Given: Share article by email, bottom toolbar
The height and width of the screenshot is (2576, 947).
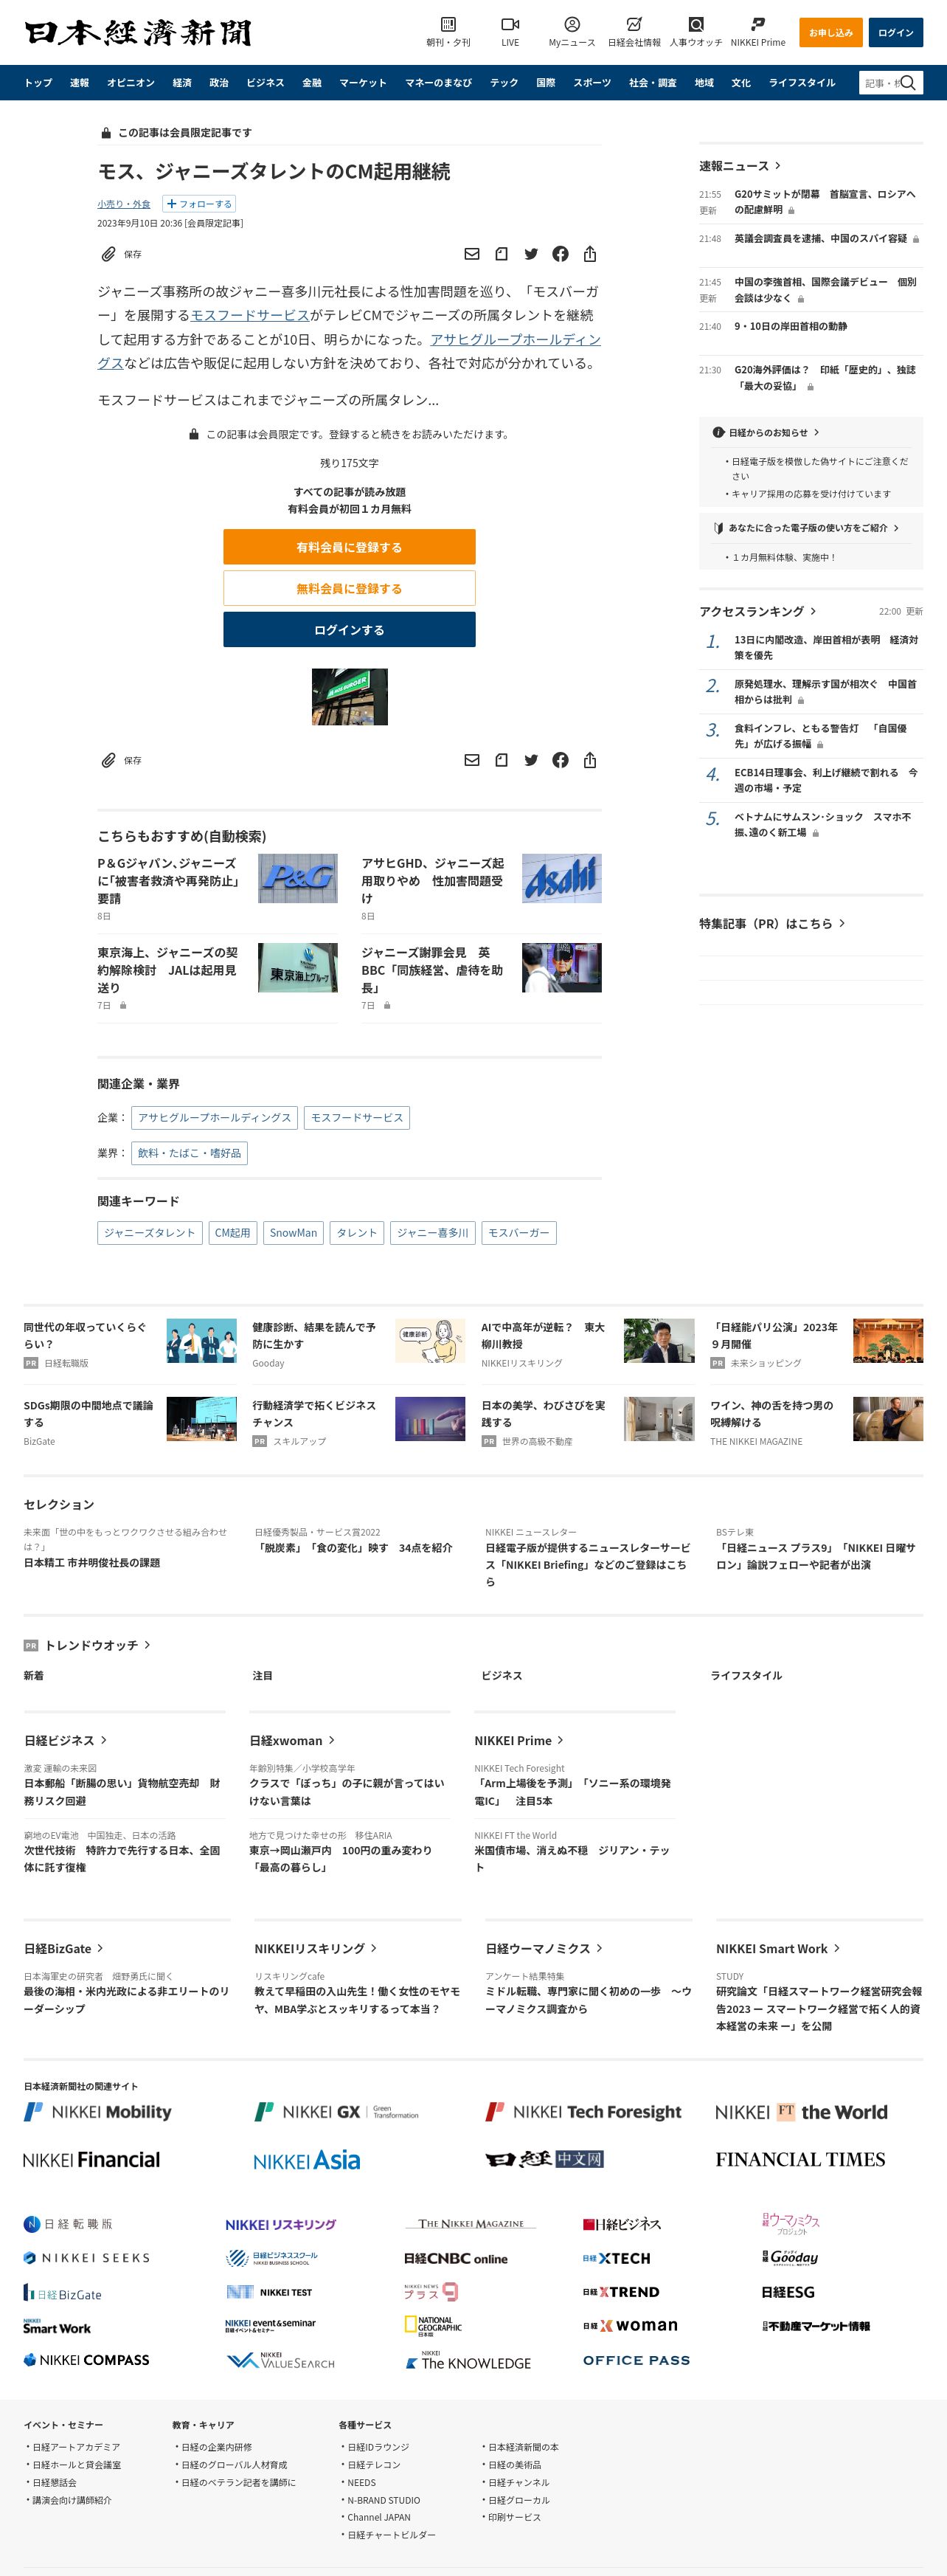Looking at the screenshot, I should point(472,760).
